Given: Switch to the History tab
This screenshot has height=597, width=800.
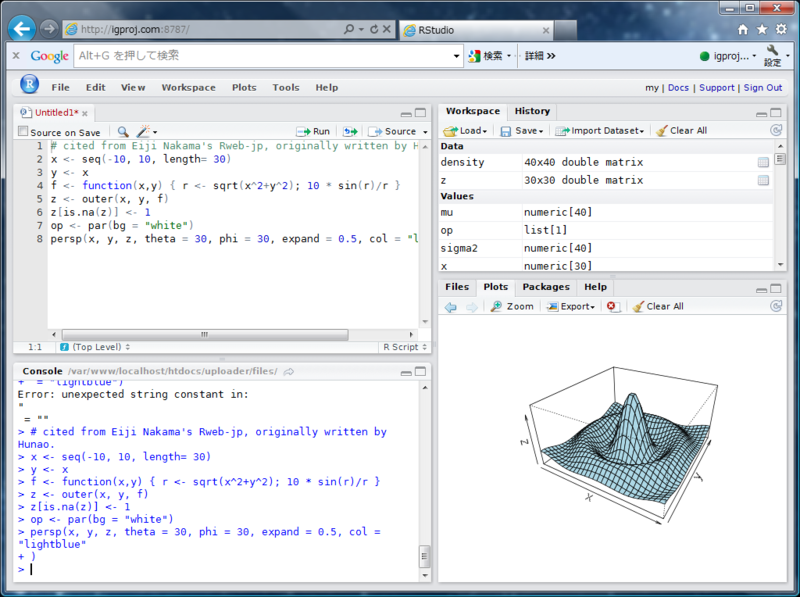Looking at the screenshot, I should [x=532, y=111].
